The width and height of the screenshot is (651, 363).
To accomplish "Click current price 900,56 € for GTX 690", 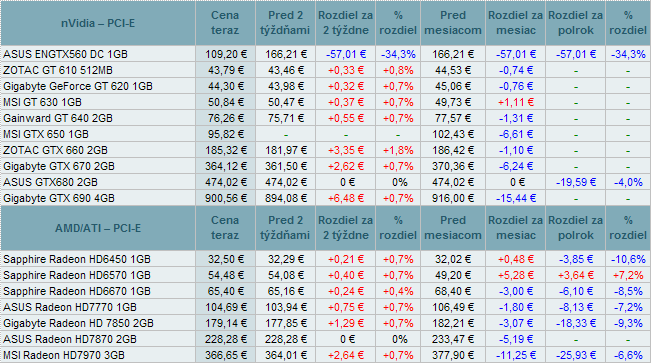I will [225, 198].
